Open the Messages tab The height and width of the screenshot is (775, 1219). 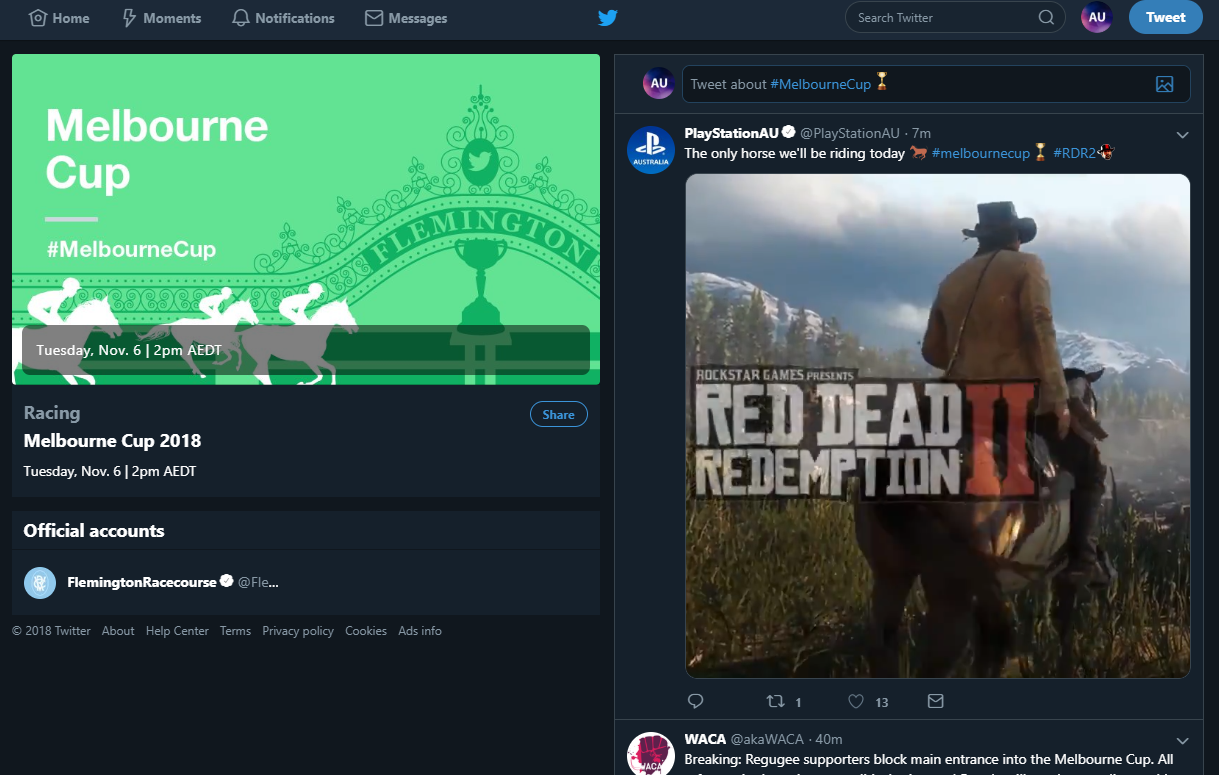click(x=406, y=18)
